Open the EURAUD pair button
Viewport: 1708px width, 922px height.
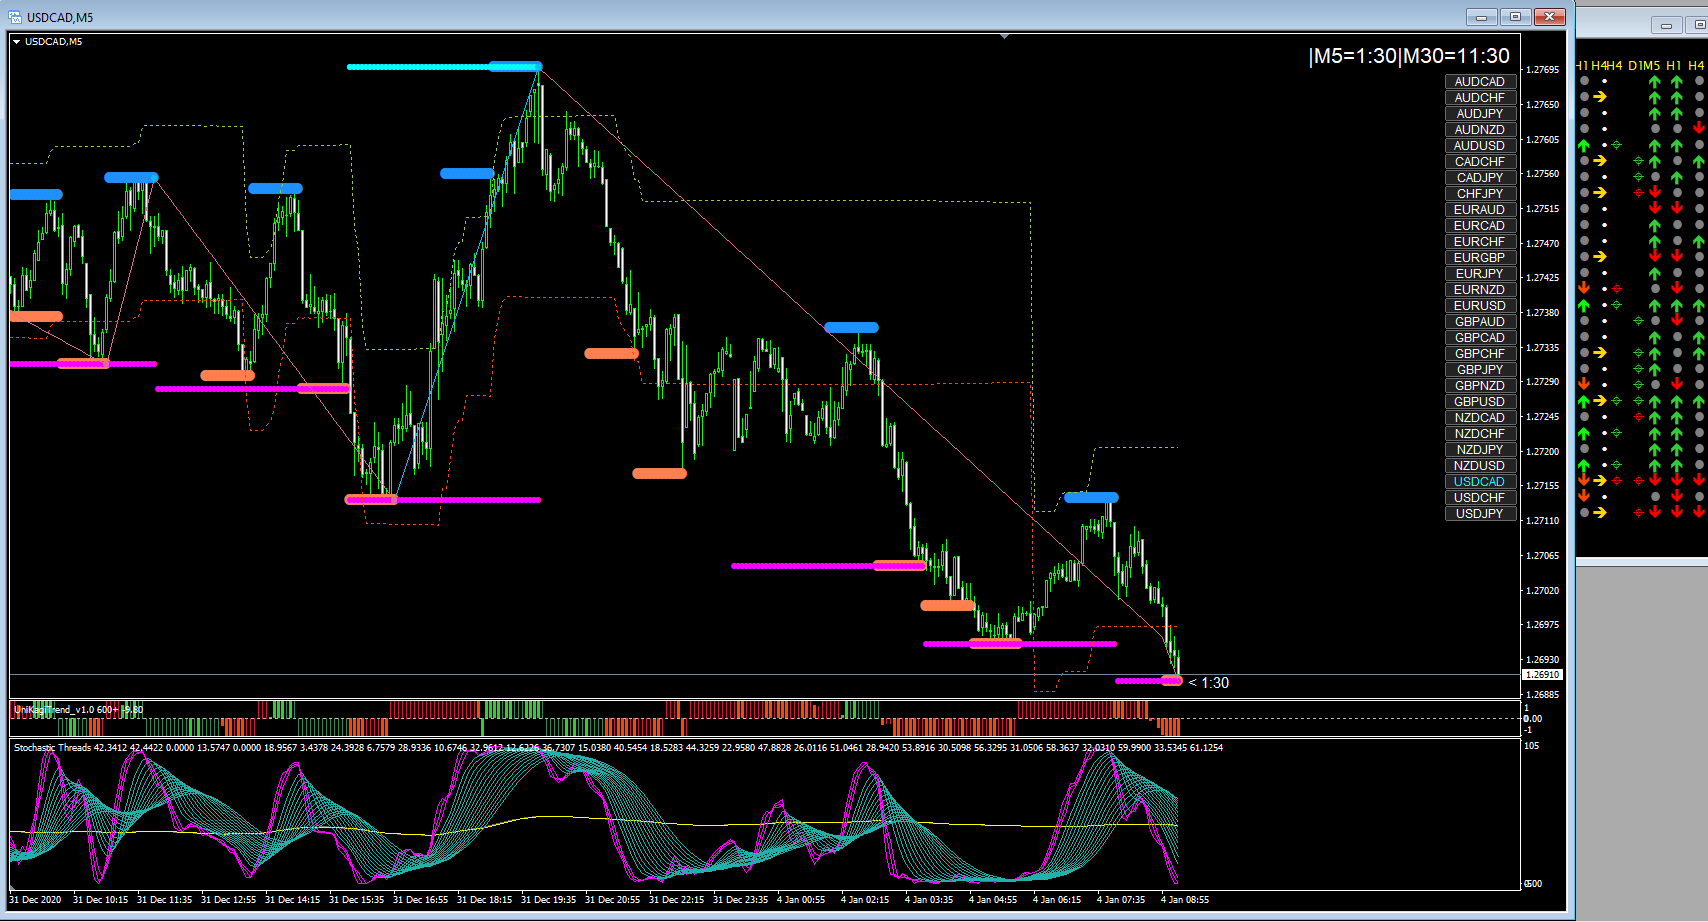[1480, 210]
